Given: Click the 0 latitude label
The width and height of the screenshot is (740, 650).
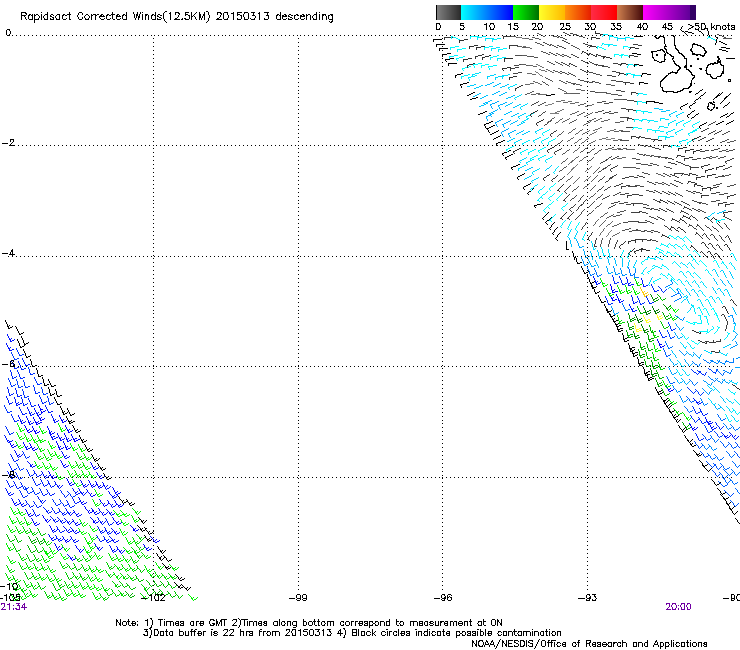Looking at the screenshot, I should pyautogui.click(x=8, y=32).
